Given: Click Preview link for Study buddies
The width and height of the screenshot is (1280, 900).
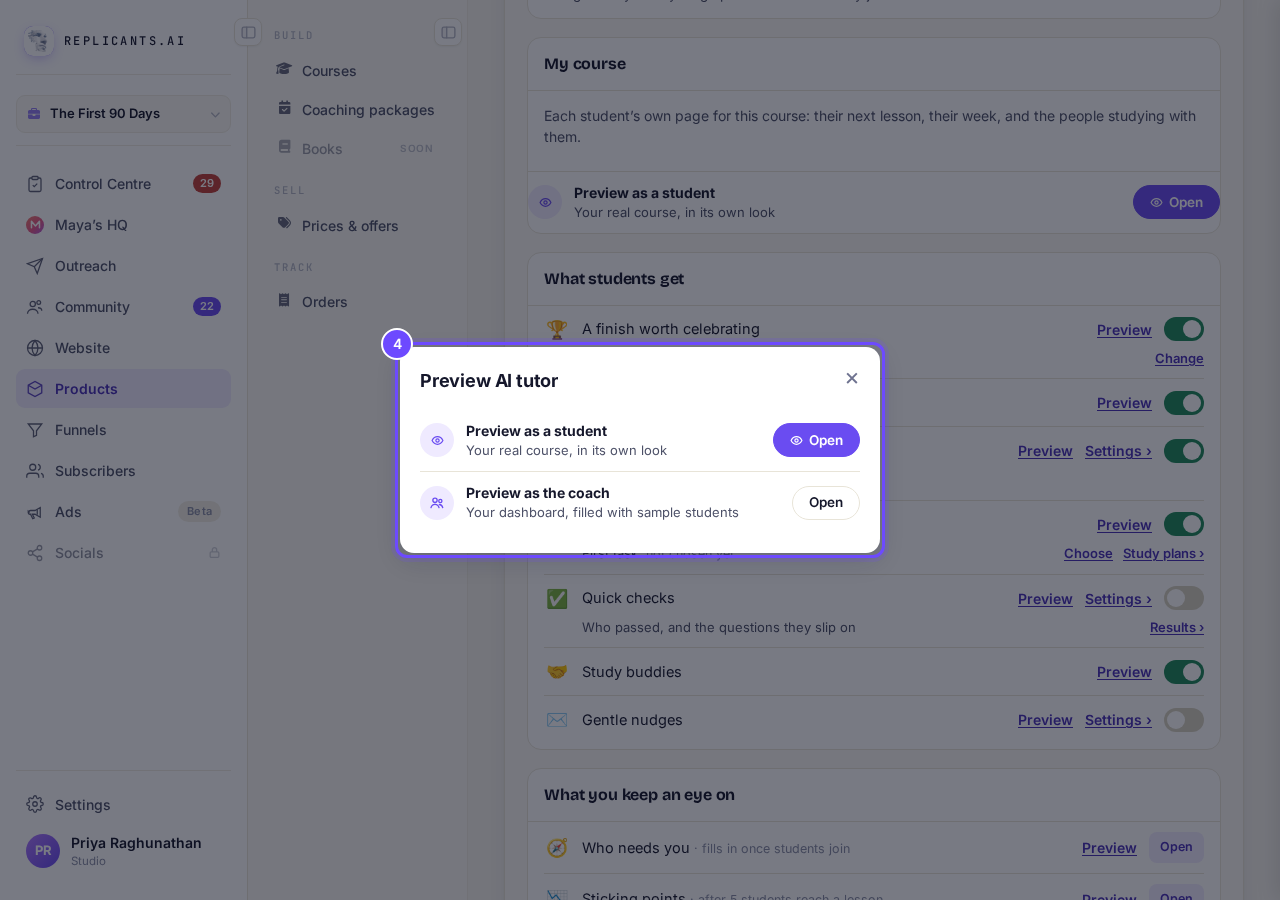Looking at the screenshot, I should pyautogui.click(x=1124, y=672).
